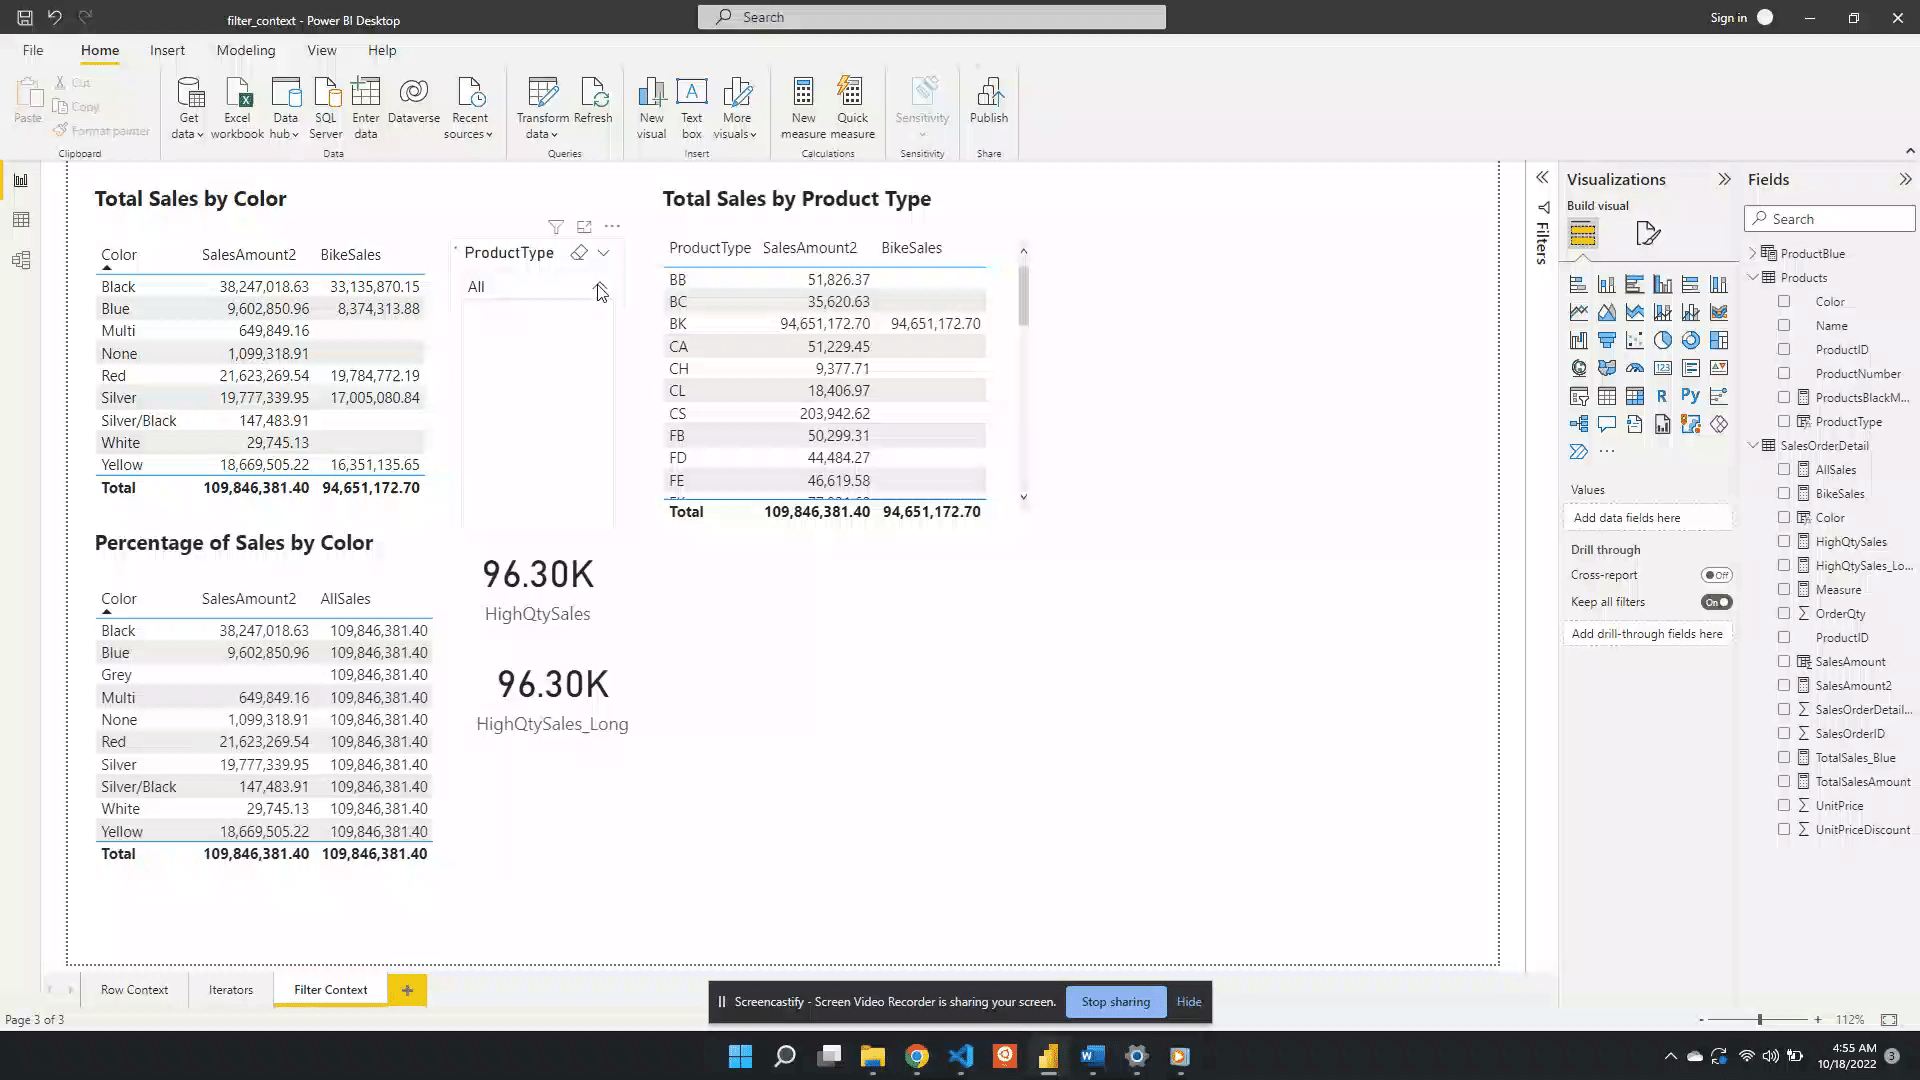
Task: Switch to Data view in sidebar
Action: (21, 220)
